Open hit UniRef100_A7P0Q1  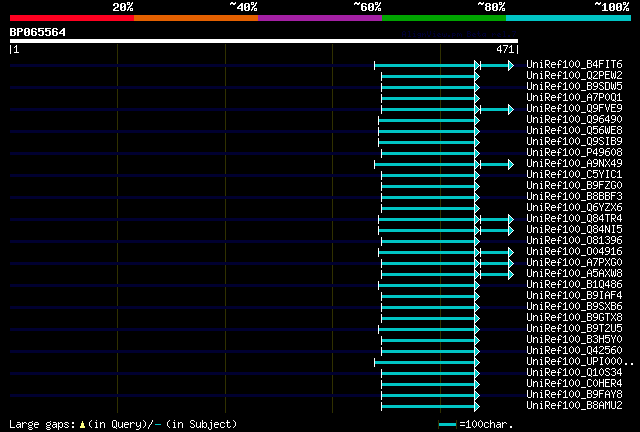coord(574,98)
